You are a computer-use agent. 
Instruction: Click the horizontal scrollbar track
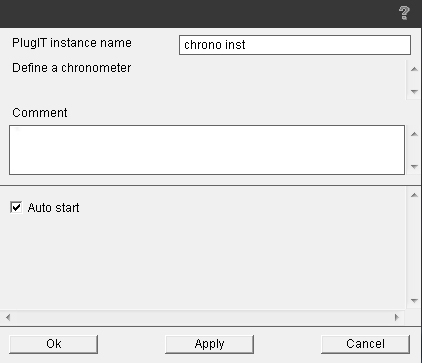202,317
